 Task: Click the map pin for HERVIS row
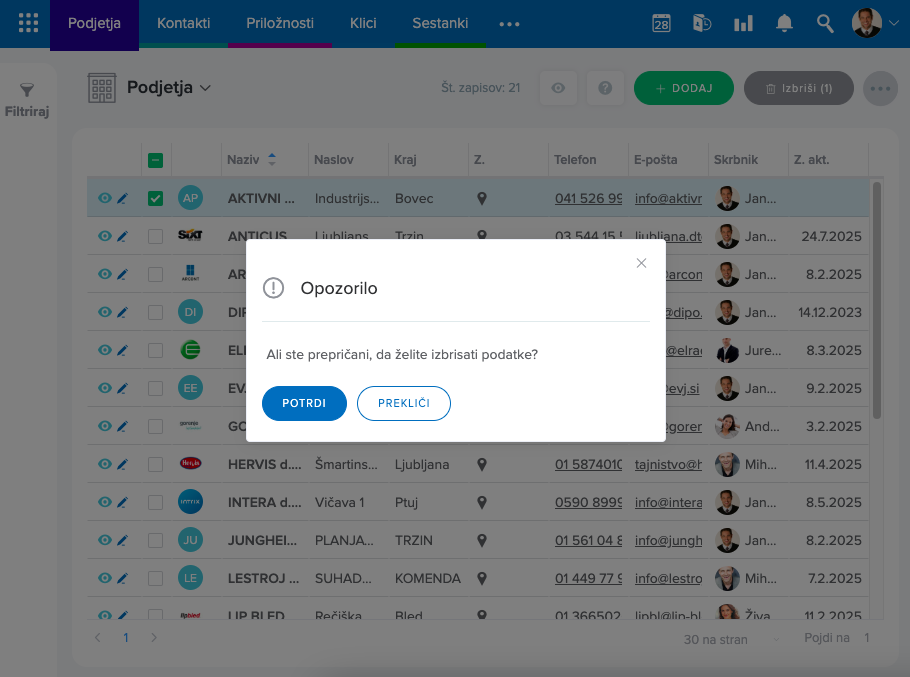[x=482, y=464]
